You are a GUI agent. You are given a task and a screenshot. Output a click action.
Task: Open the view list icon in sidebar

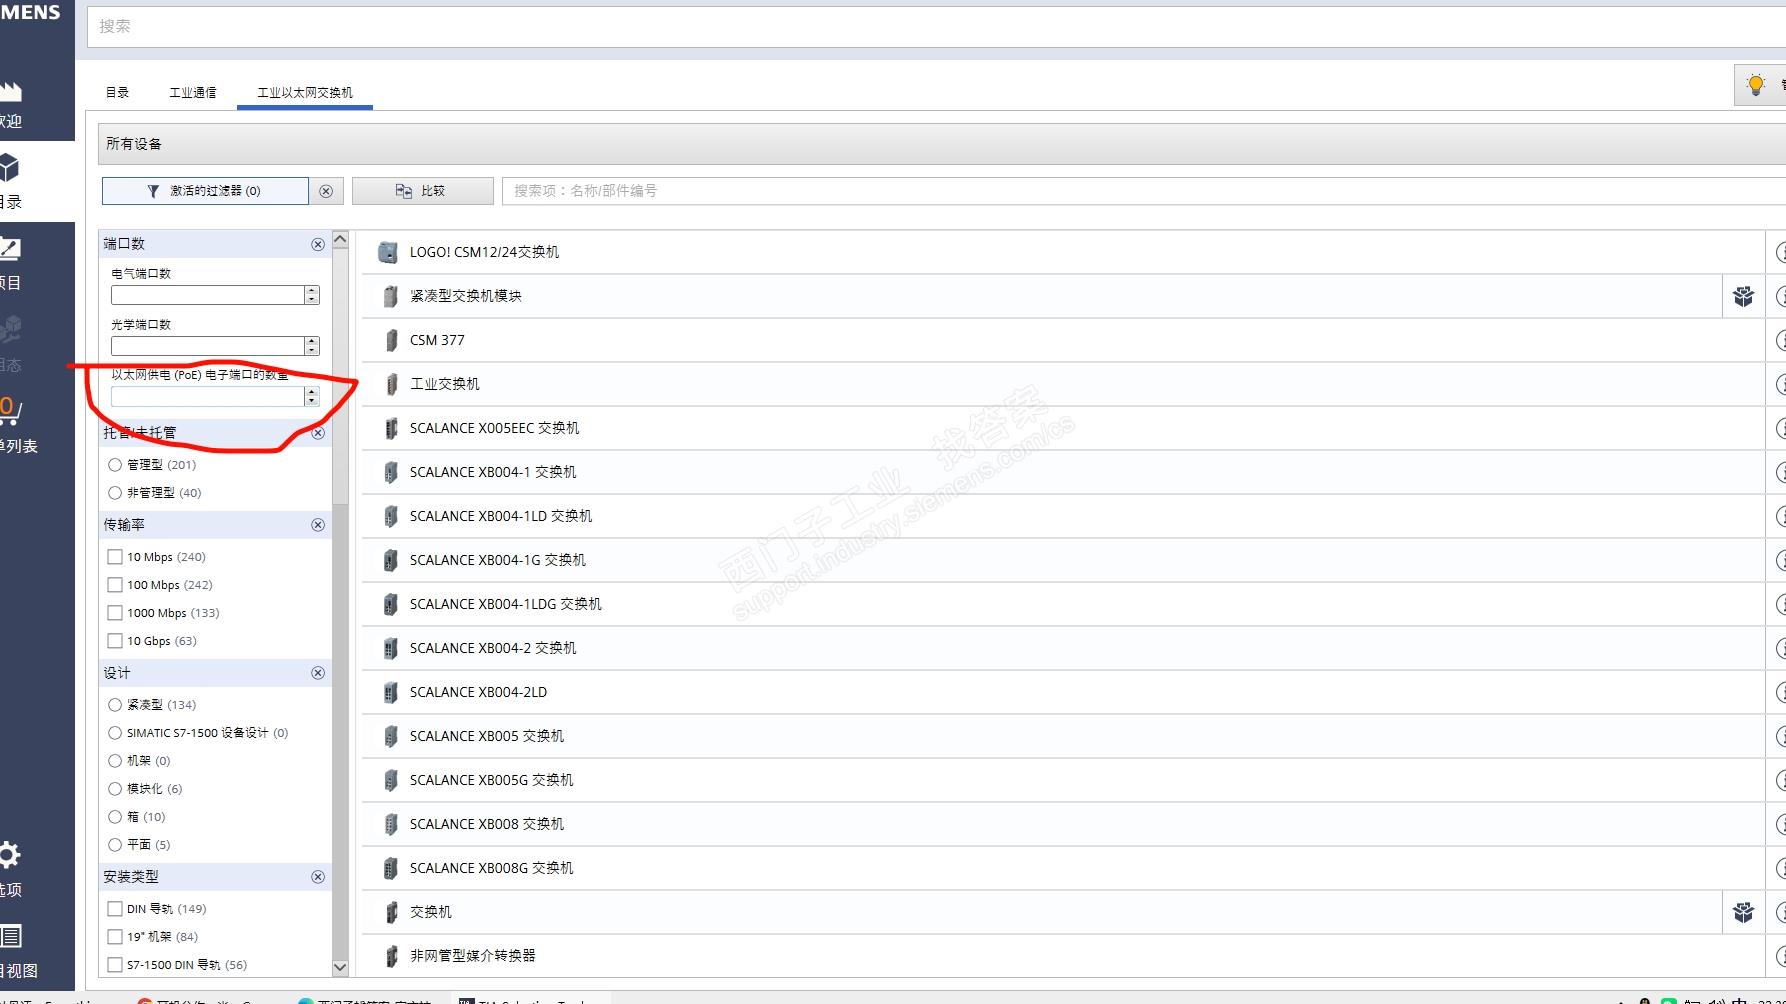(11, 937)
